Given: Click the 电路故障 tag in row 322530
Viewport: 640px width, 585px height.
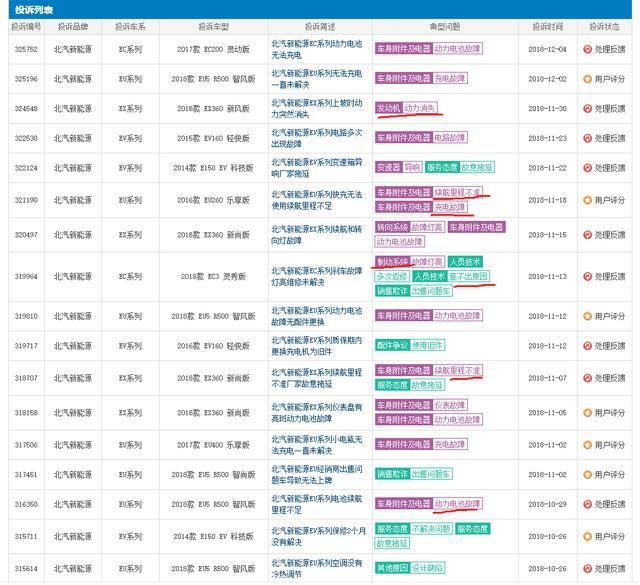Looking at the screenshot, I should 449,138.
